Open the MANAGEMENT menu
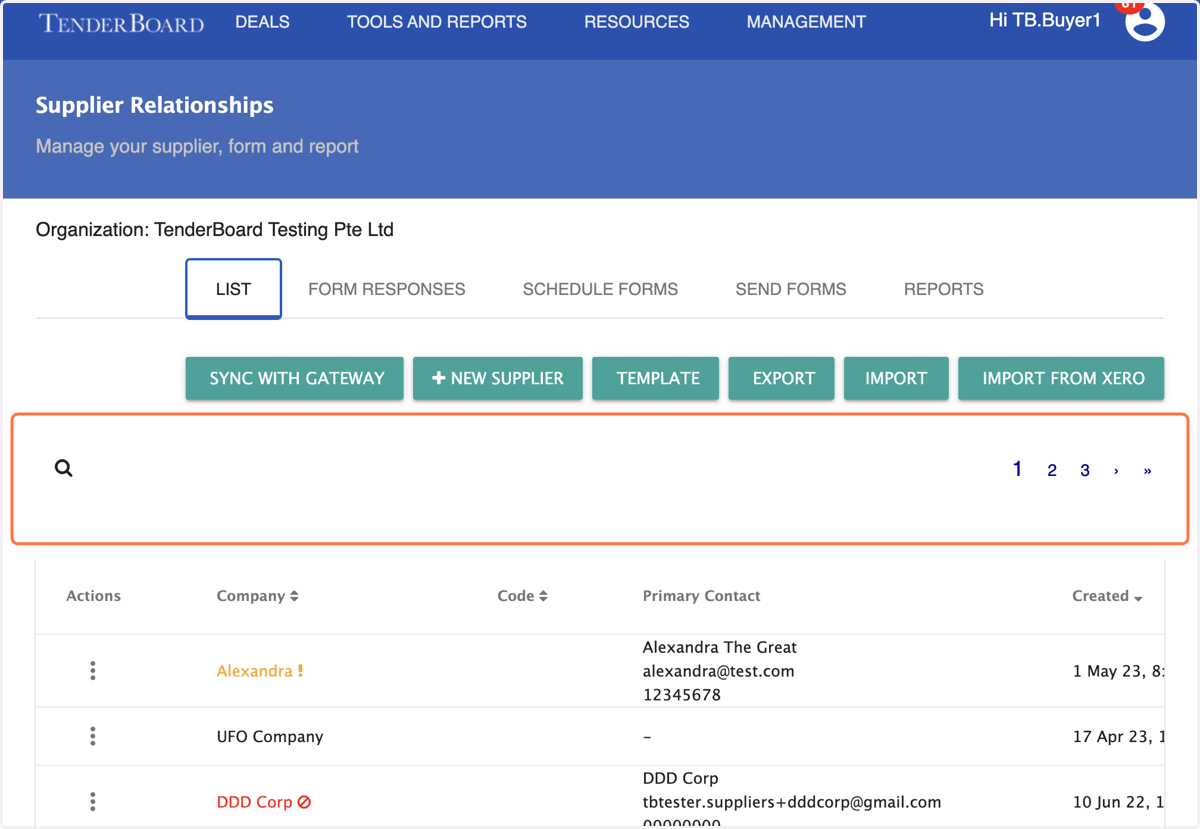The width and height of the screenshot is (1200, 829). (x=806, y=22)
